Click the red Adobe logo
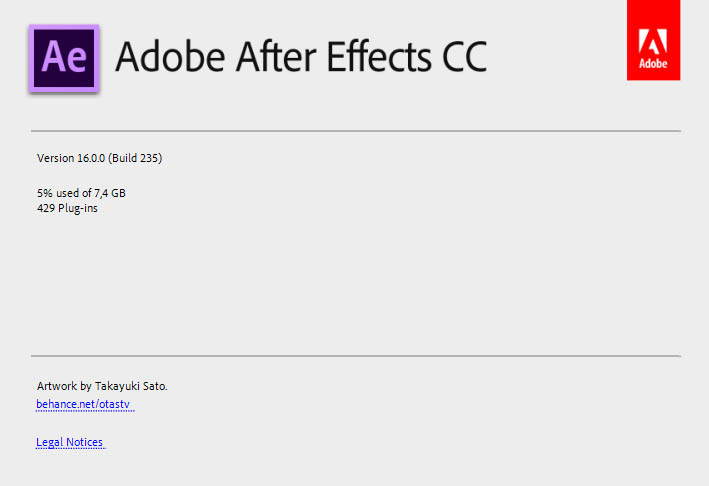This screenshot has width=709, height=486. coord(653,40)
